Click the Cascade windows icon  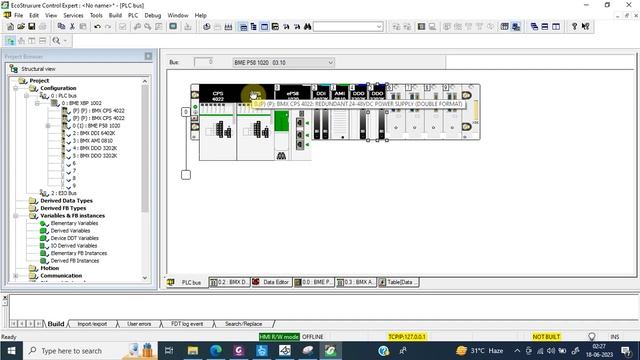point(534,27)
